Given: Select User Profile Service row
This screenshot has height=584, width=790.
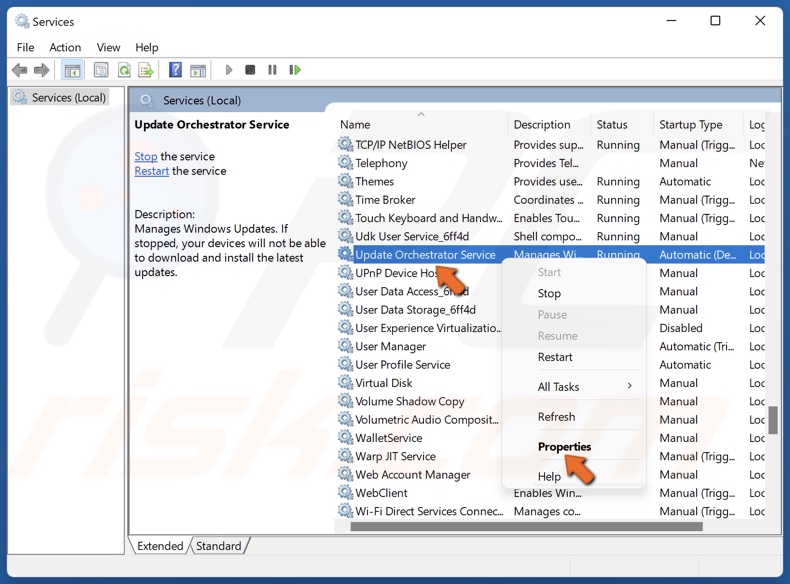Looking at the screenshot, I should (x=551, y=364).
